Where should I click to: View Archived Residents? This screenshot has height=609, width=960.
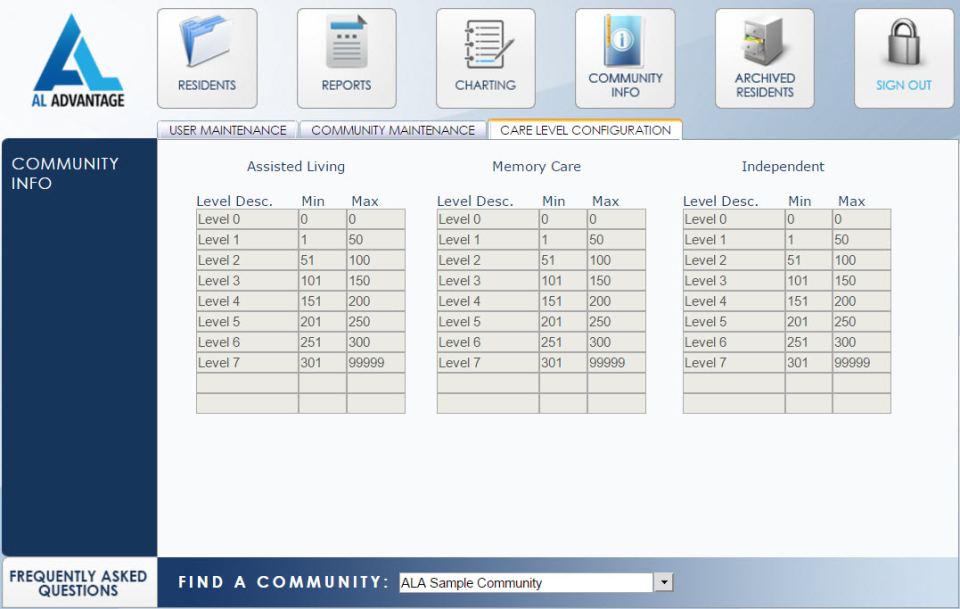[764, 58]
